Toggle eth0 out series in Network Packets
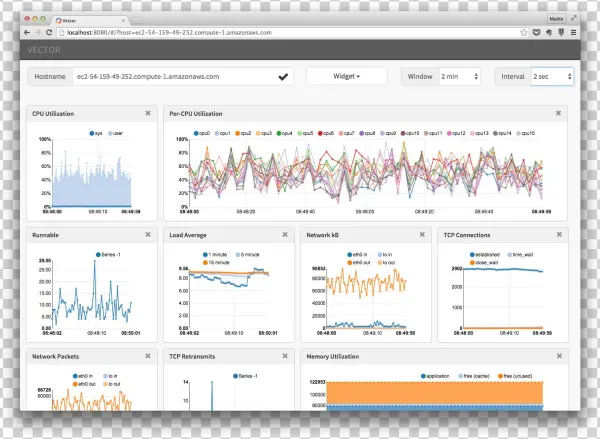Screen dimensions: 600x439 coord(84,384)
